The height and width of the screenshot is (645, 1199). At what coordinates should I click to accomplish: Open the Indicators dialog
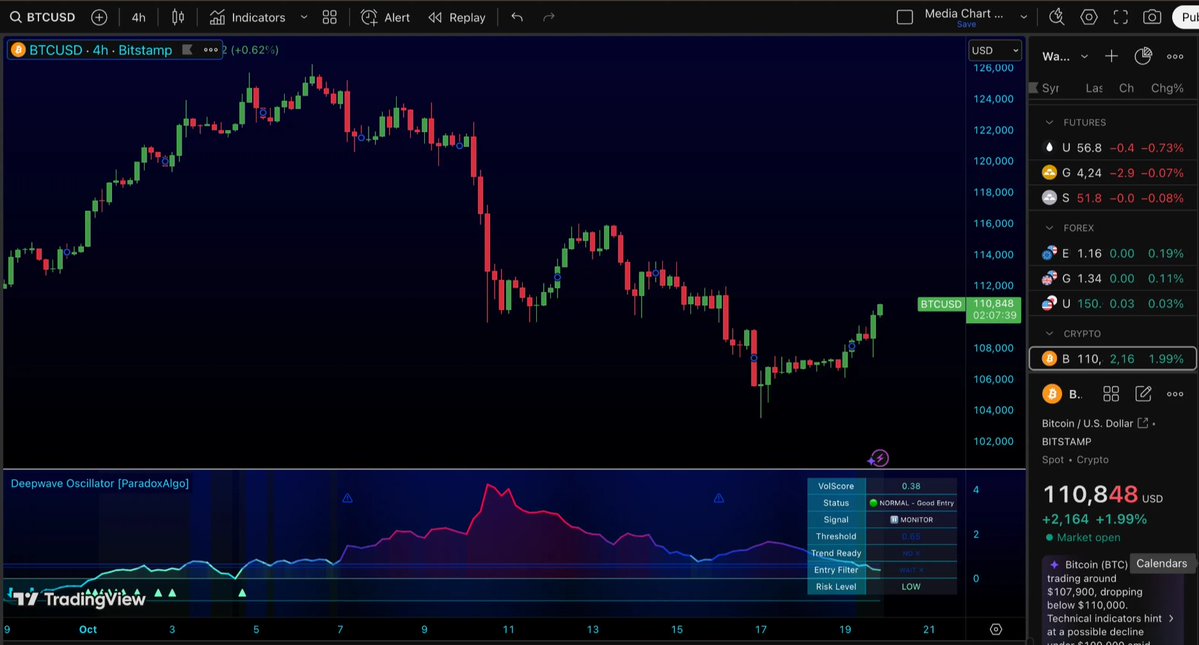point(248,17)
